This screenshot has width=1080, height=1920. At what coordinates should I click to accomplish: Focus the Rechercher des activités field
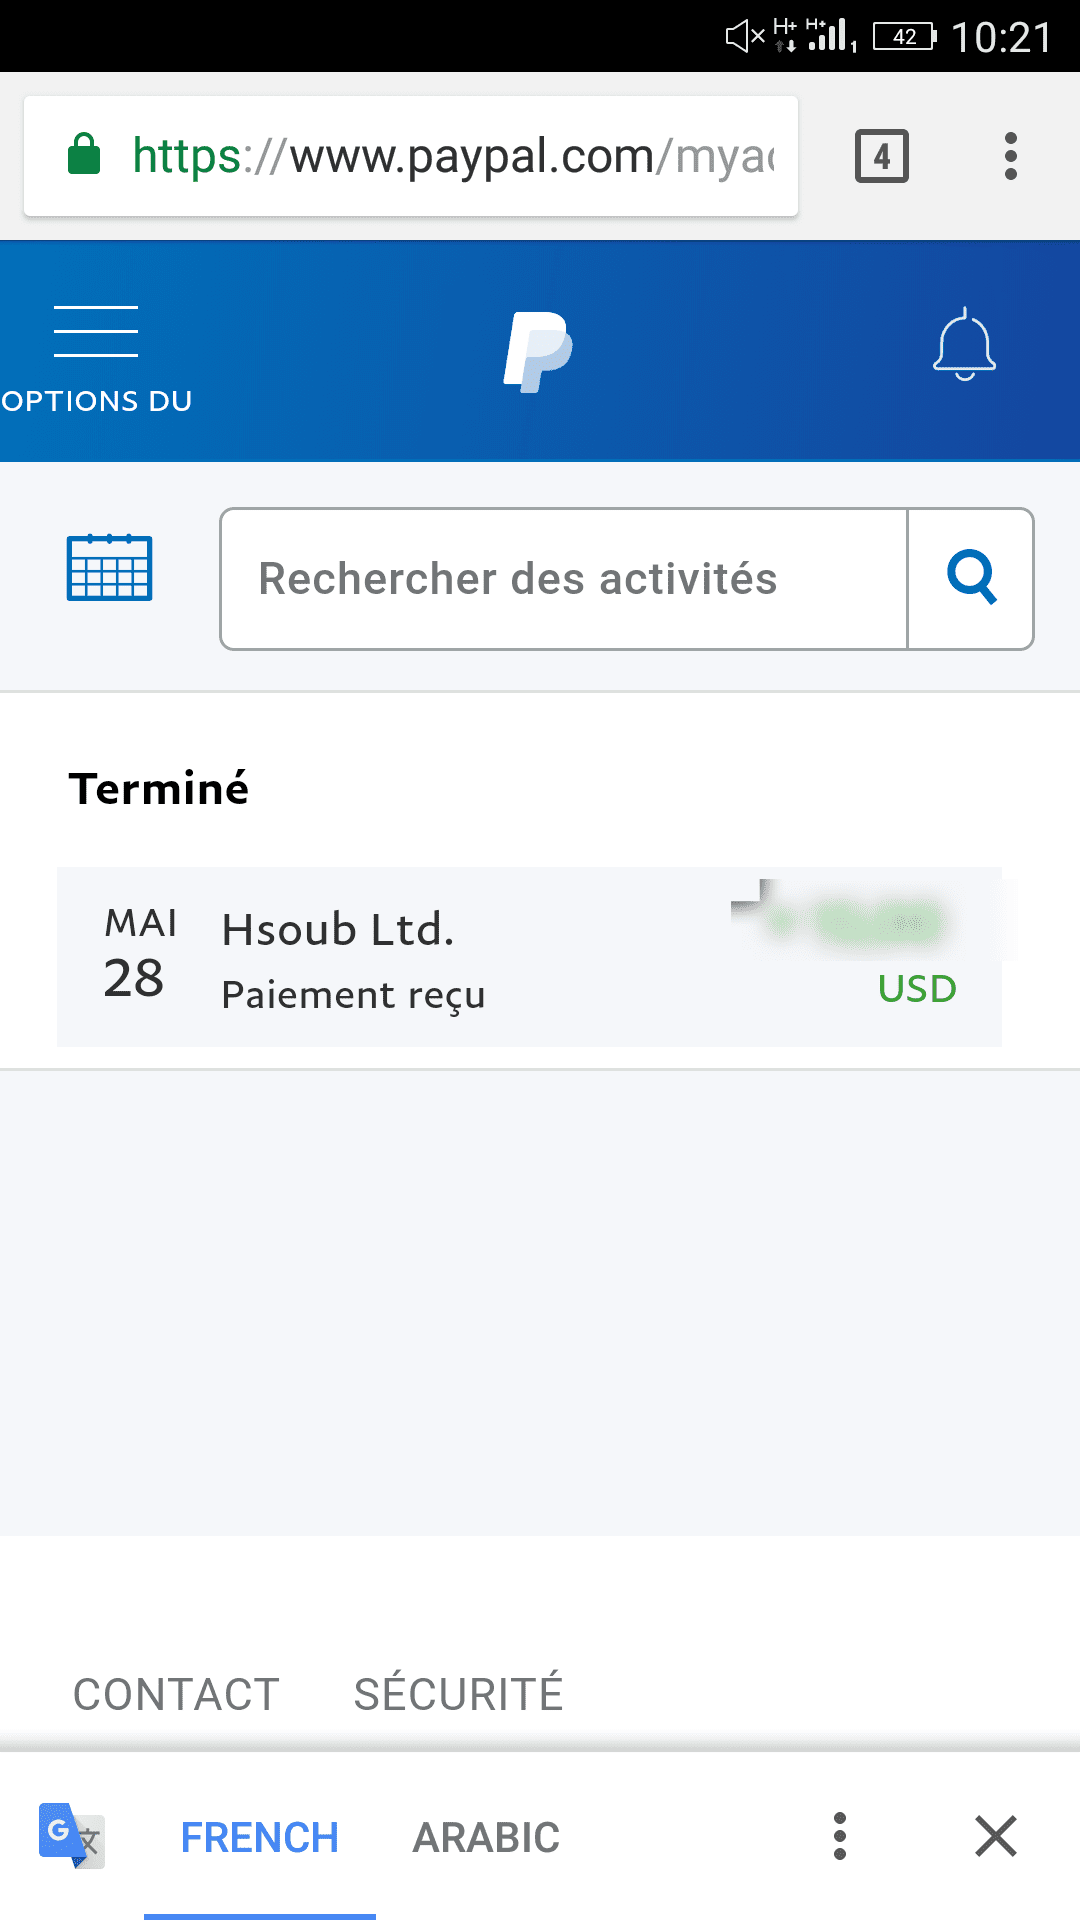pyautogui.click(x=564, y=579)
